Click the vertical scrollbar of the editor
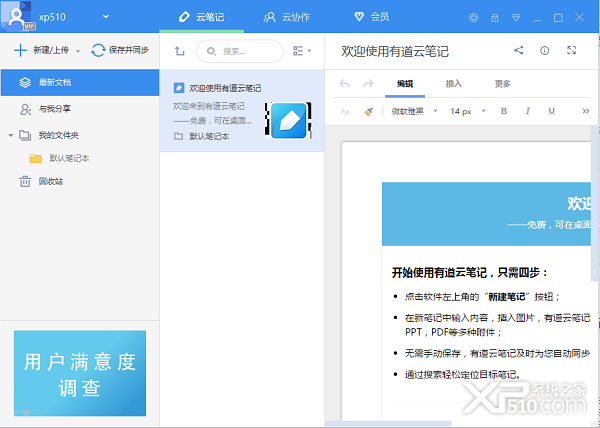The image size is (600, 428). [x=595, y=203]
